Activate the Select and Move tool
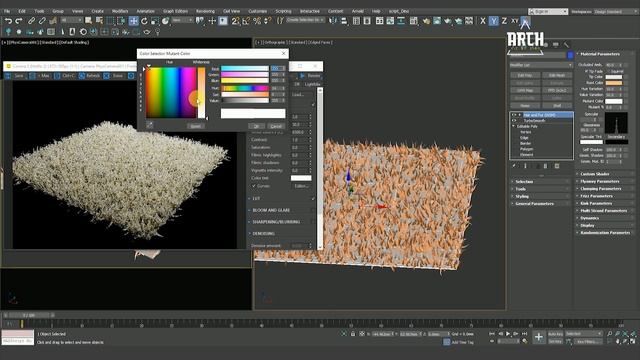The image size is (640, 360). [133, 20]
